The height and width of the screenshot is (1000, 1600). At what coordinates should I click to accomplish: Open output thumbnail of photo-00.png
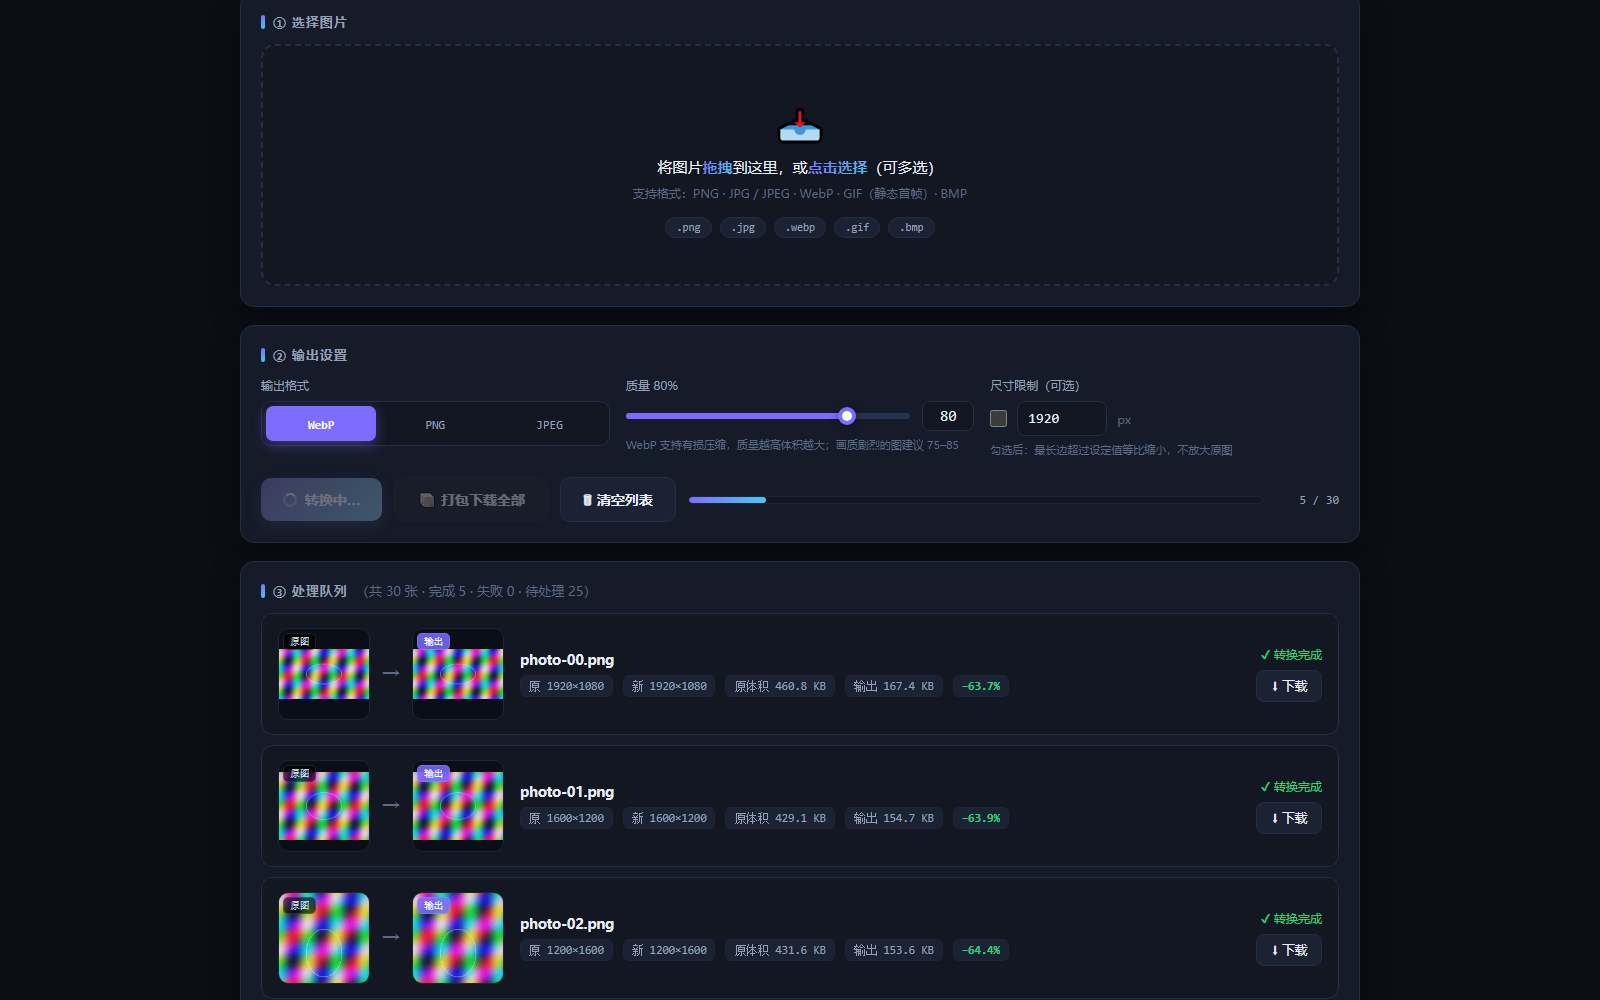tap(458, 674)
